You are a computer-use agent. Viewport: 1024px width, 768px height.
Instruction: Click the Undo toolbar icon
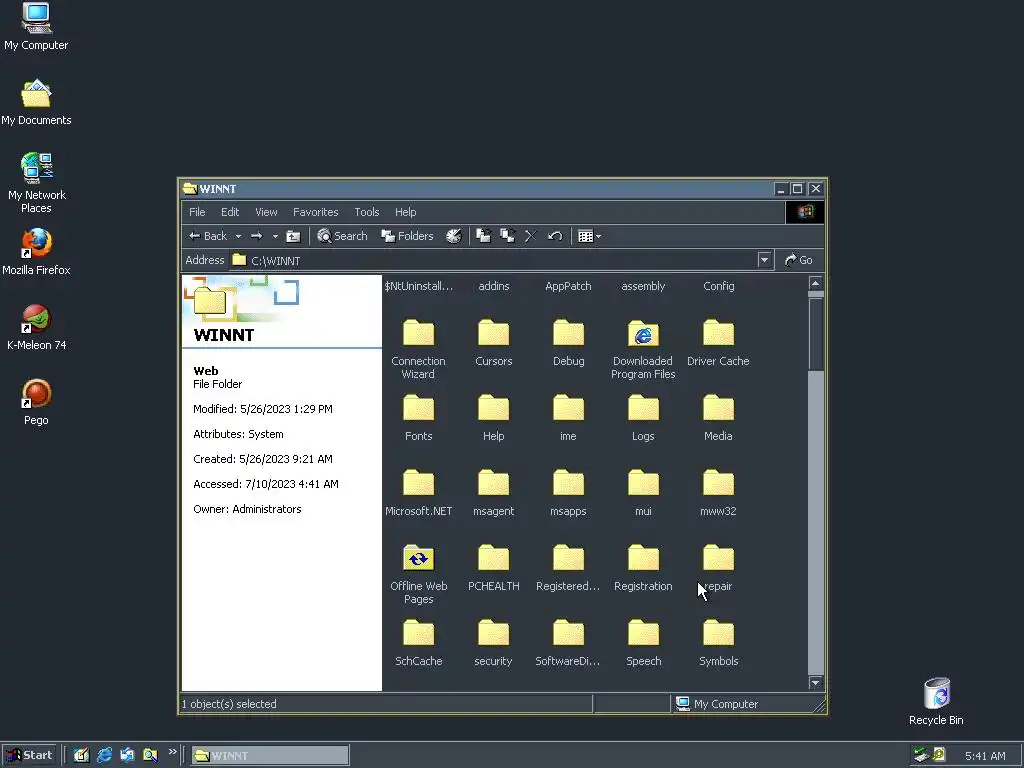click(555, 236)
